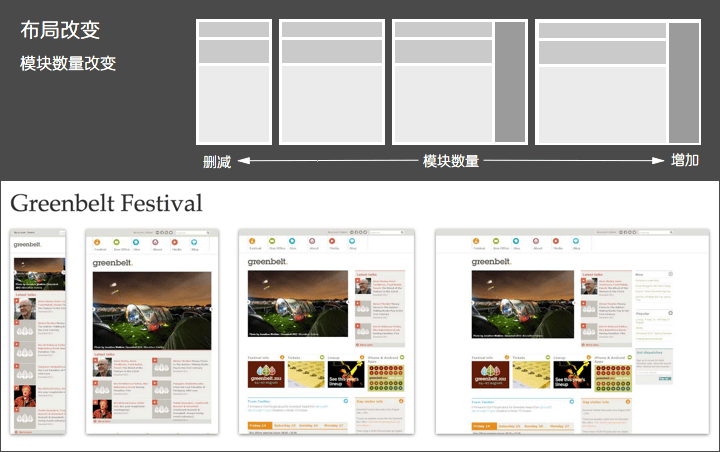Screen dimensions: 720x452
Task: Open See this year's lineup tile, widest layout
Action: 572,374
